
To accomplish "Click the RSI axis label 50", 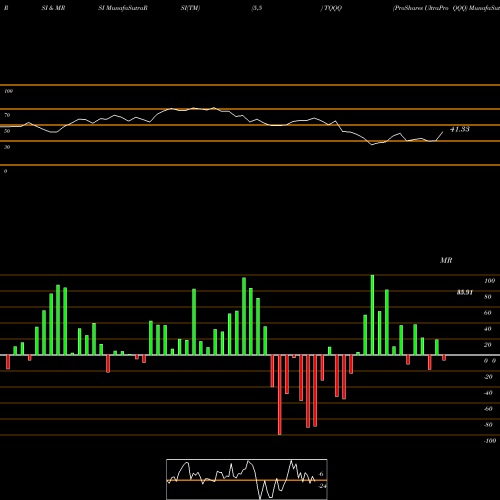I will coord(7,131).
